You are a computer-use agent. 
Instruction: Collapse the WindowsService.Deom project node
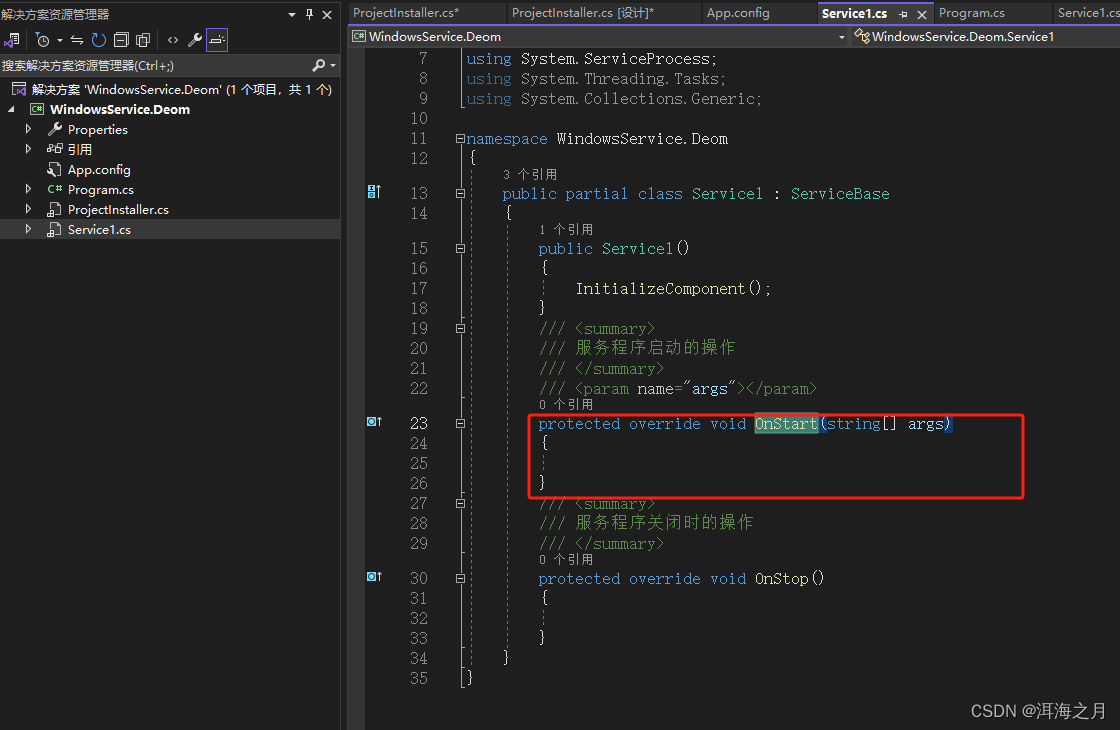[x=11, y=109]
